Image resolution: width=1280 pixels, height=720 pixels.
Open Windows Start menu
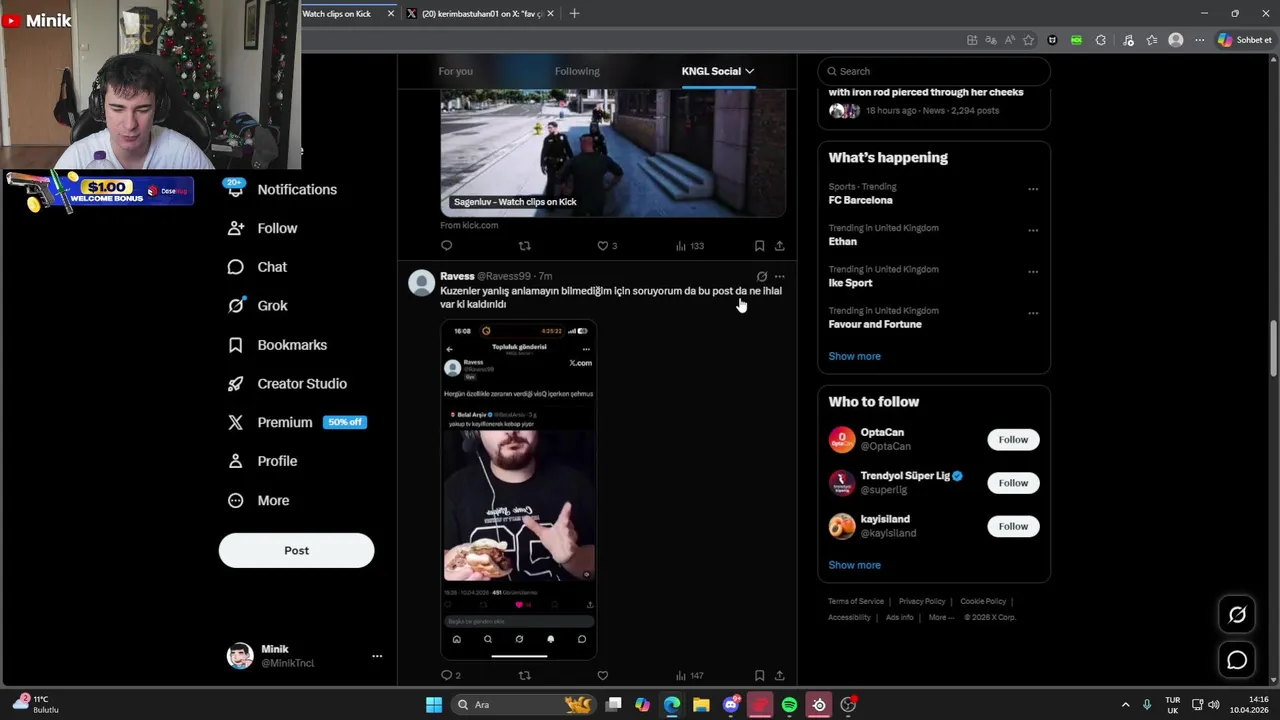pyautogui.click(x=434, y=705)
